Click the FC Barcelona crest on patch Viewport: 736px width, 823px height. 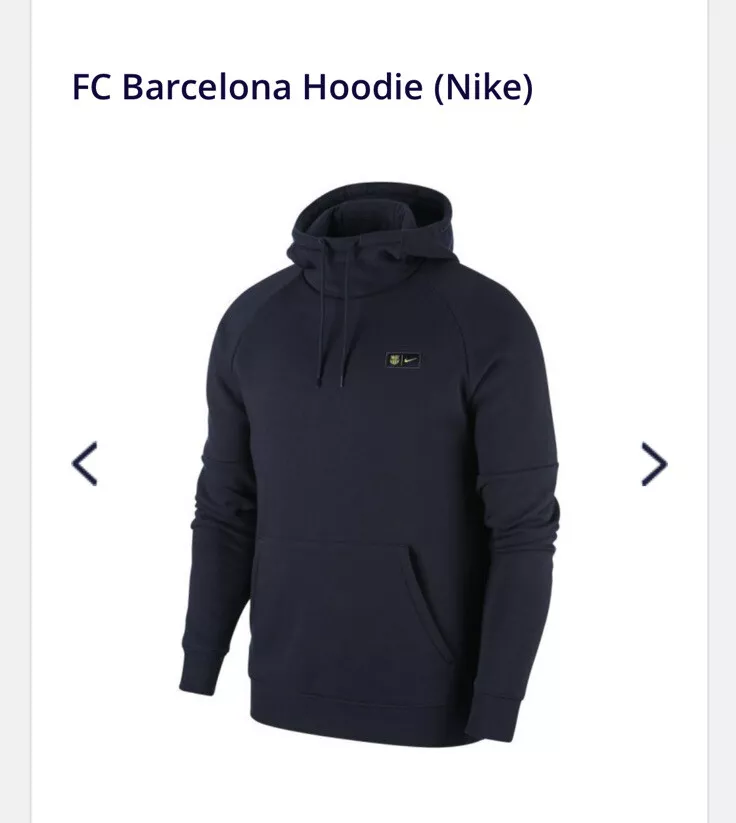pos(394,360)
